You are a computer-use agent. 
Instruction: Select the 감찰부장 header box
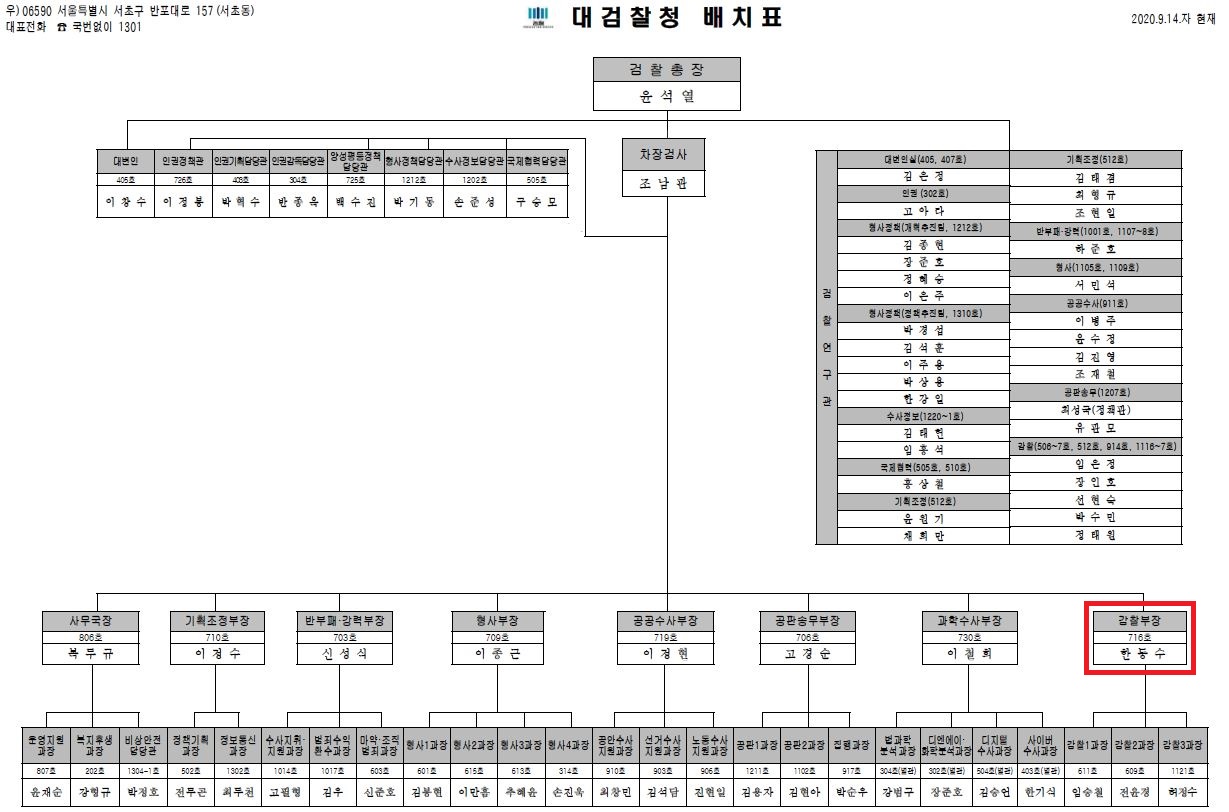(x=1139, y=621)
